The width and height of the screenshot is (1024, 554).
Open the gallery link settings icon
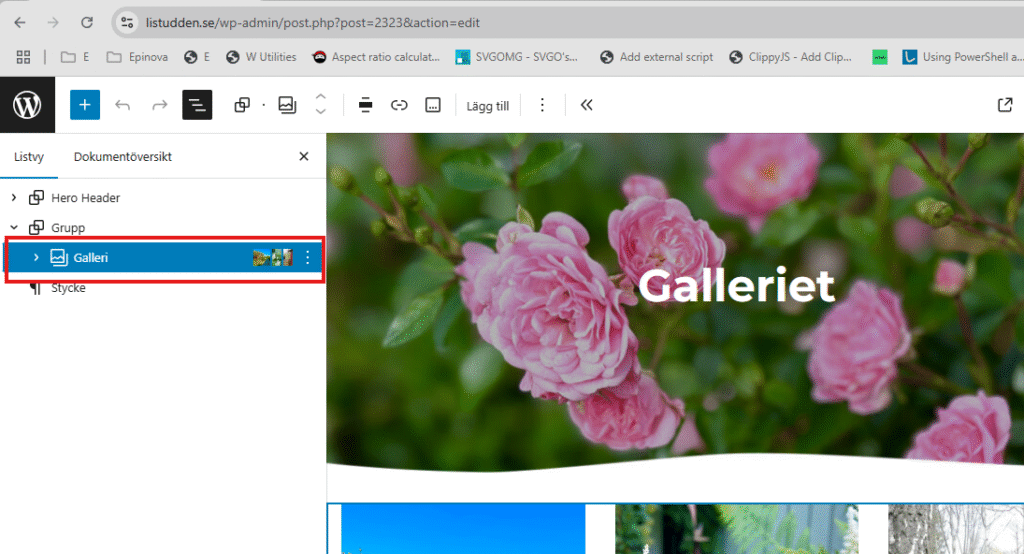399,105
